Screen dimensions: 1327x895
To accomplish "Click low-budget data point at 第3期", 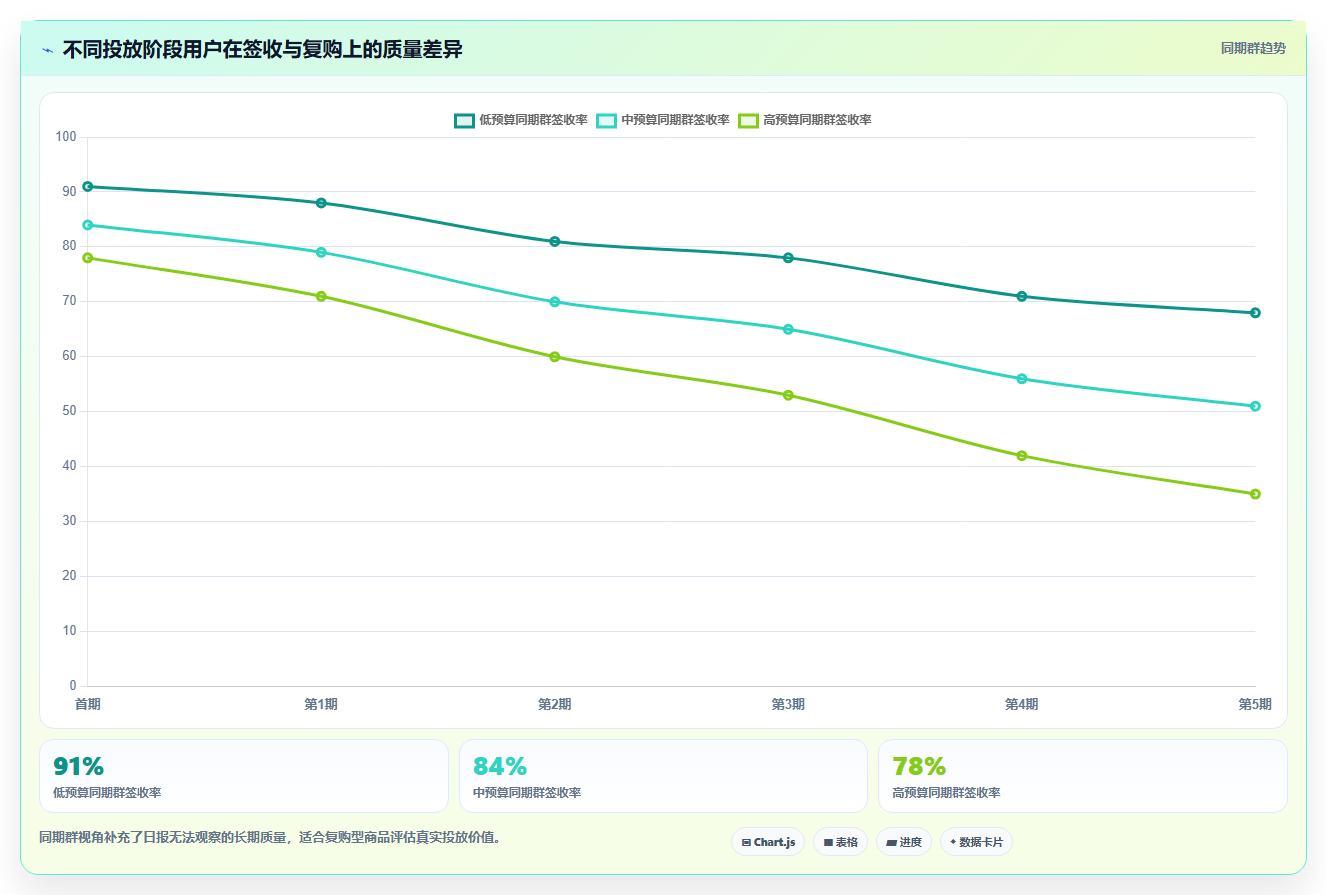I will tap(788, 258).
